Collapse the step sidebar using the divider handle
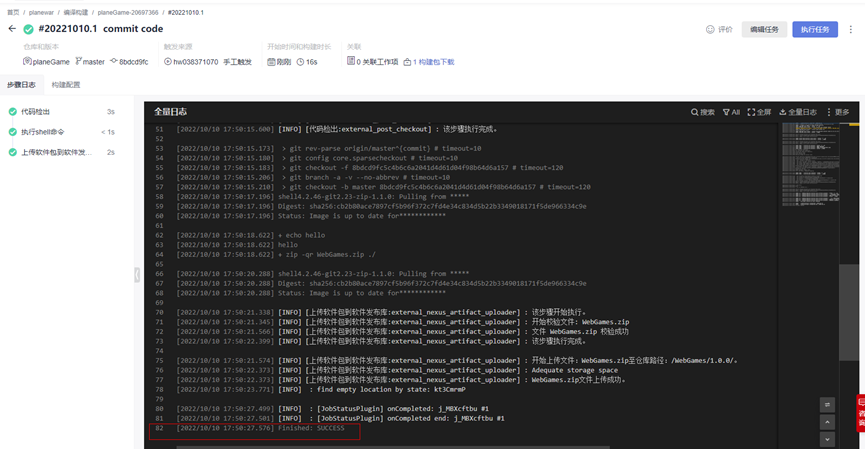The width and height of the screenshot is (865, 449). [137, 275]
